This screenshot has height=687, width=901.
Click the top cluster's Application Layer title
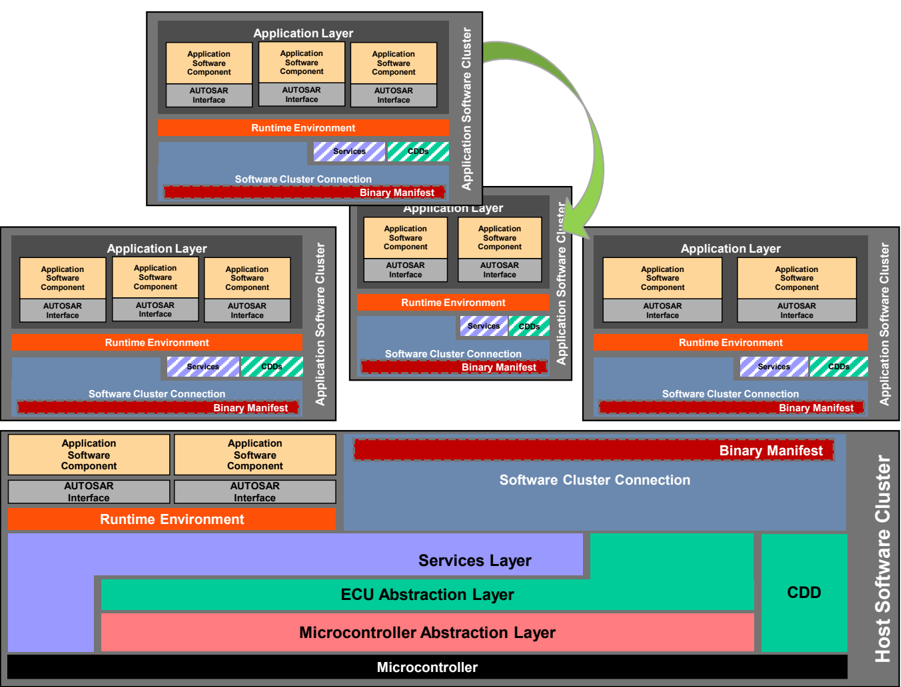point(303,33)
